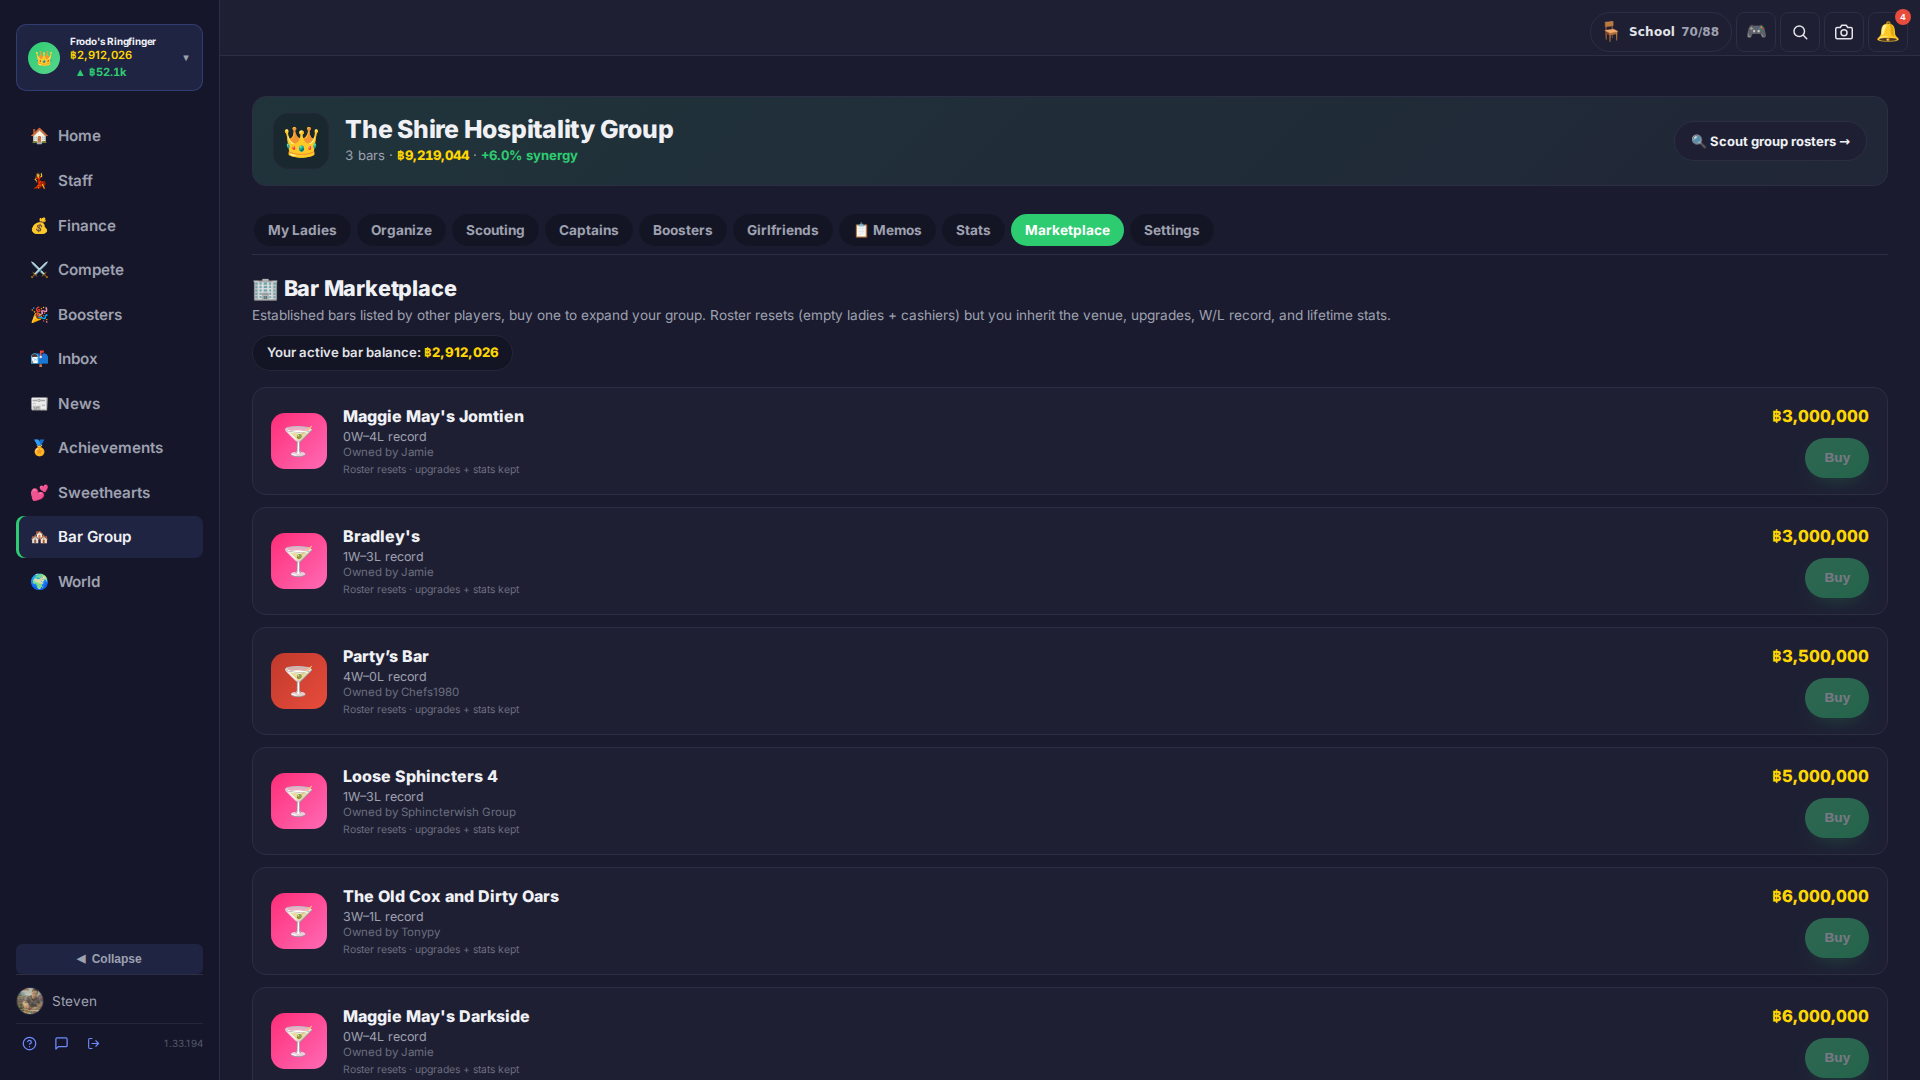Viewport: 1920px width, 1080px height.
Task: Open the Memos tab
Action: click(x=887, y=230)
